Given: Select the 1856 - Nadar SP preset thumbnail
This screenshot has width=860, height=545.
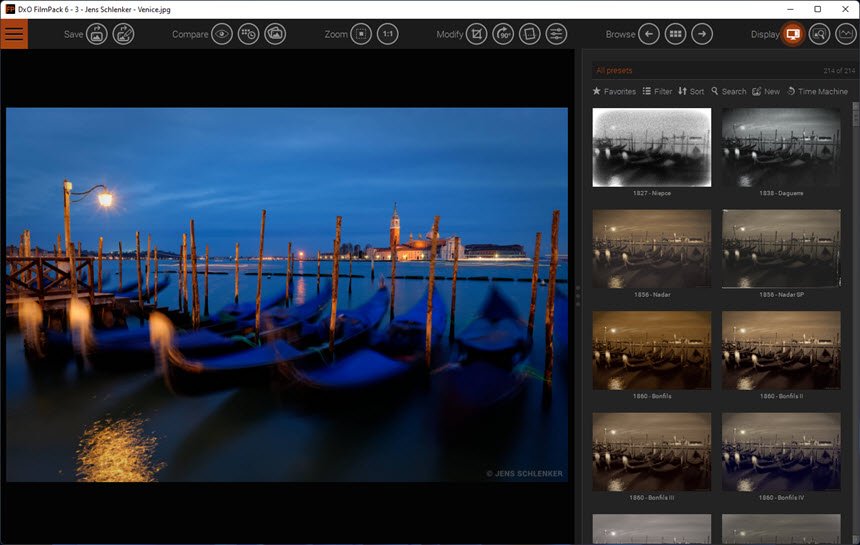Looking at the screenshot, I should pos(781,248).
